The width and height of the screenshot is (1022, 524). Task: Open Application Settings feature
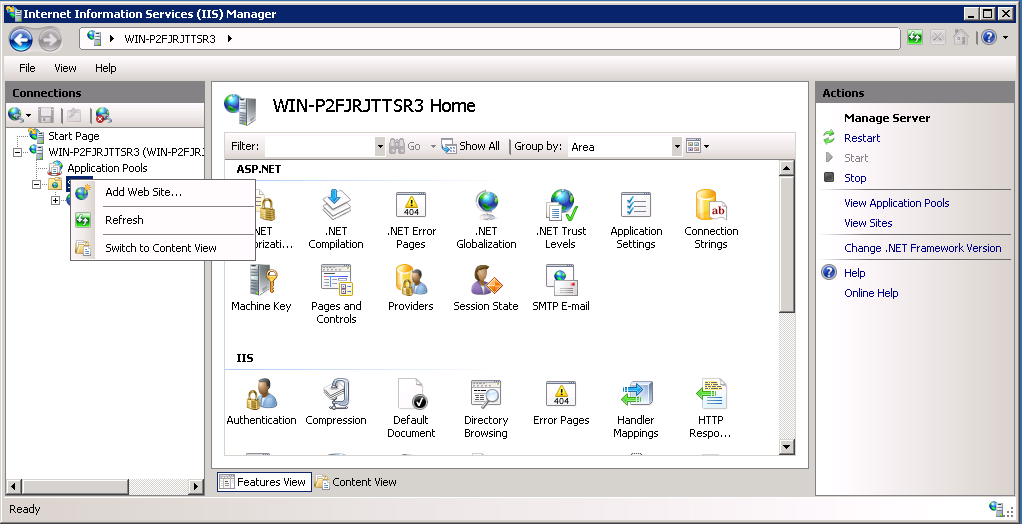click(x=636, y=220)
